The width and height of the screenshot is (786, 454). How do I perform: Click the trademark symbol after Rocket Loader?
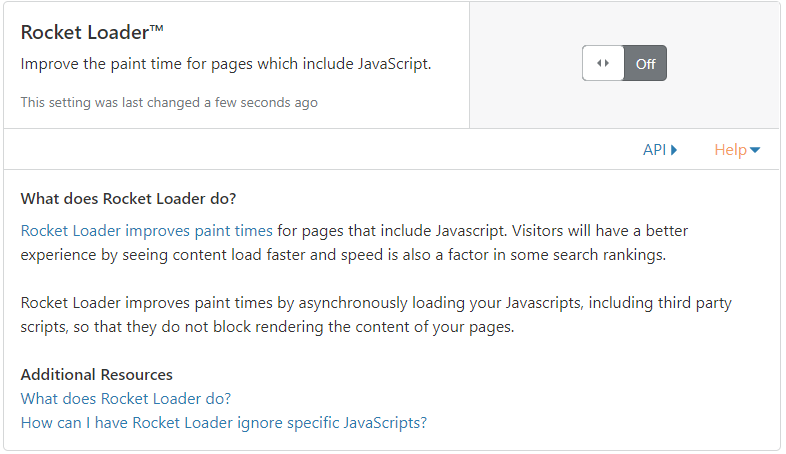click(x=156, y=28)
